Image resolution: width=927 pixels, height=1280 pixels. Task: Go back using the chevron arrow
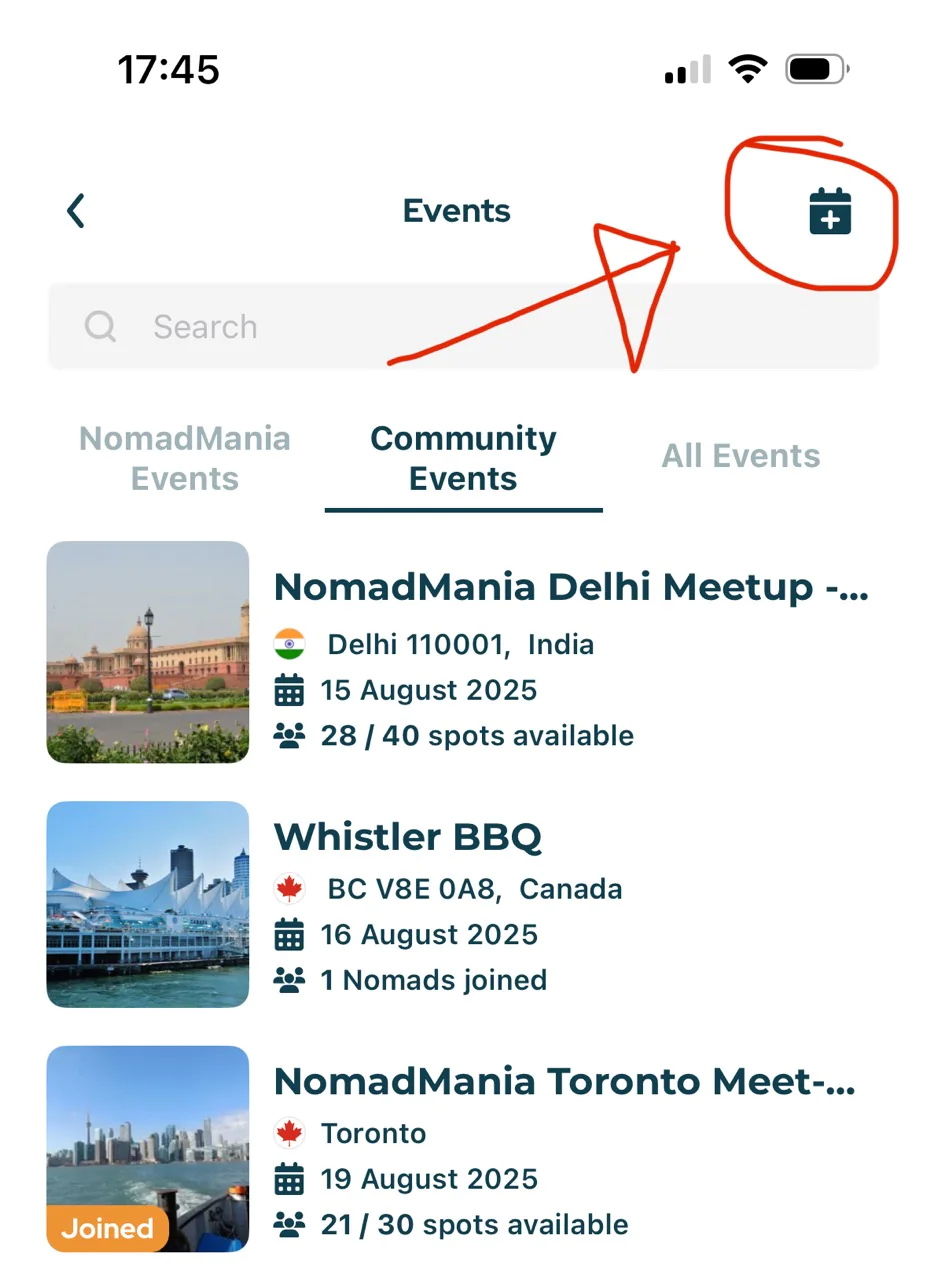(x=76, y=211)
